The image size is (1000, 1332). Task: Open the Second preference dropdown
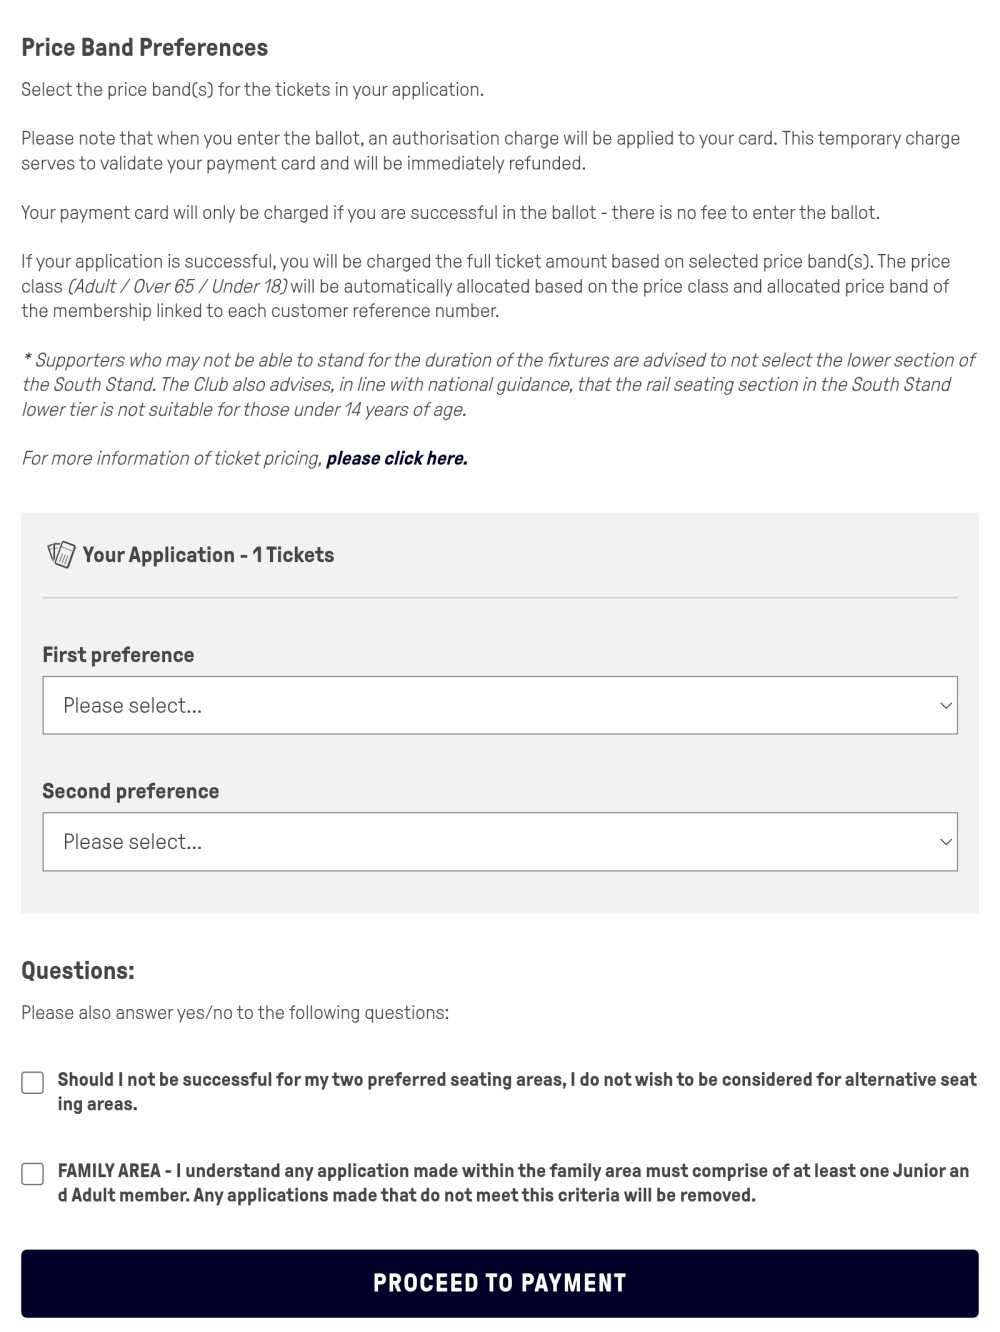(499, 841)
